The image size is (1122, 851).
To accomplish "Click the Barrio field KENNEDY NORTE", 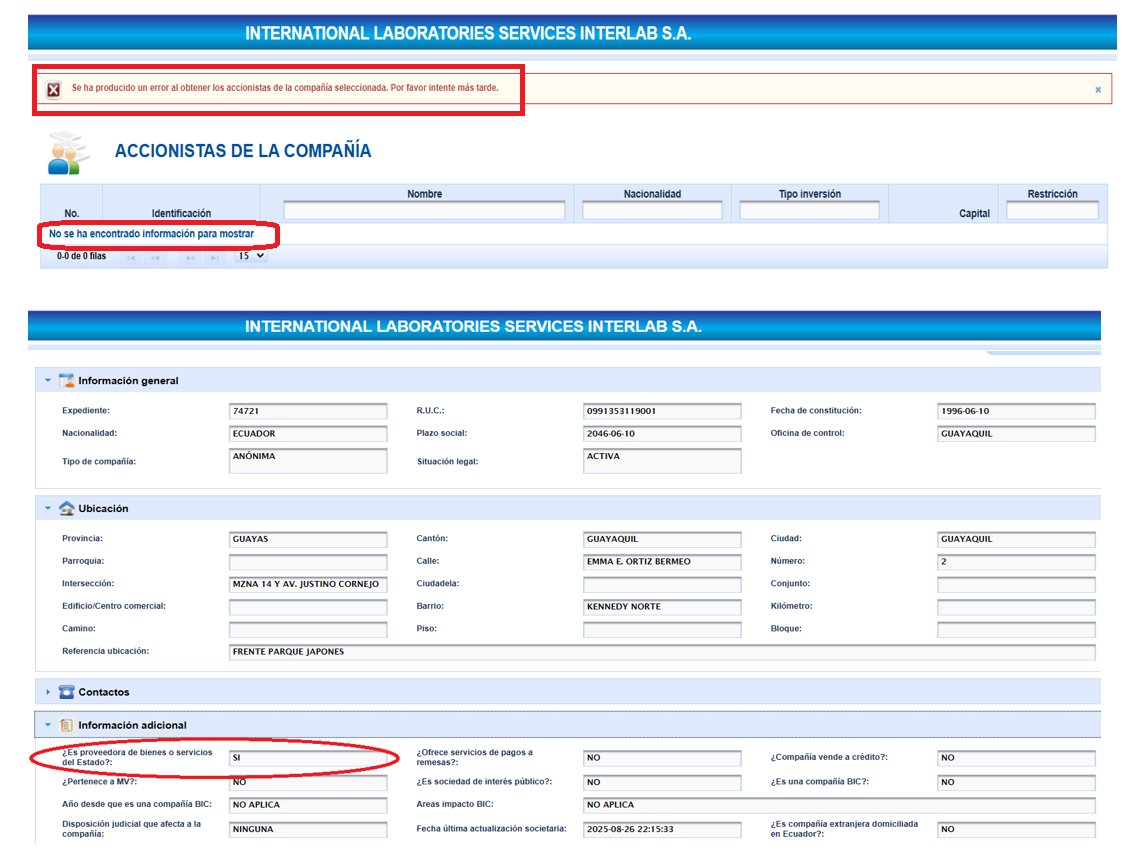I will pyautogui.click(x=662, y=606).
